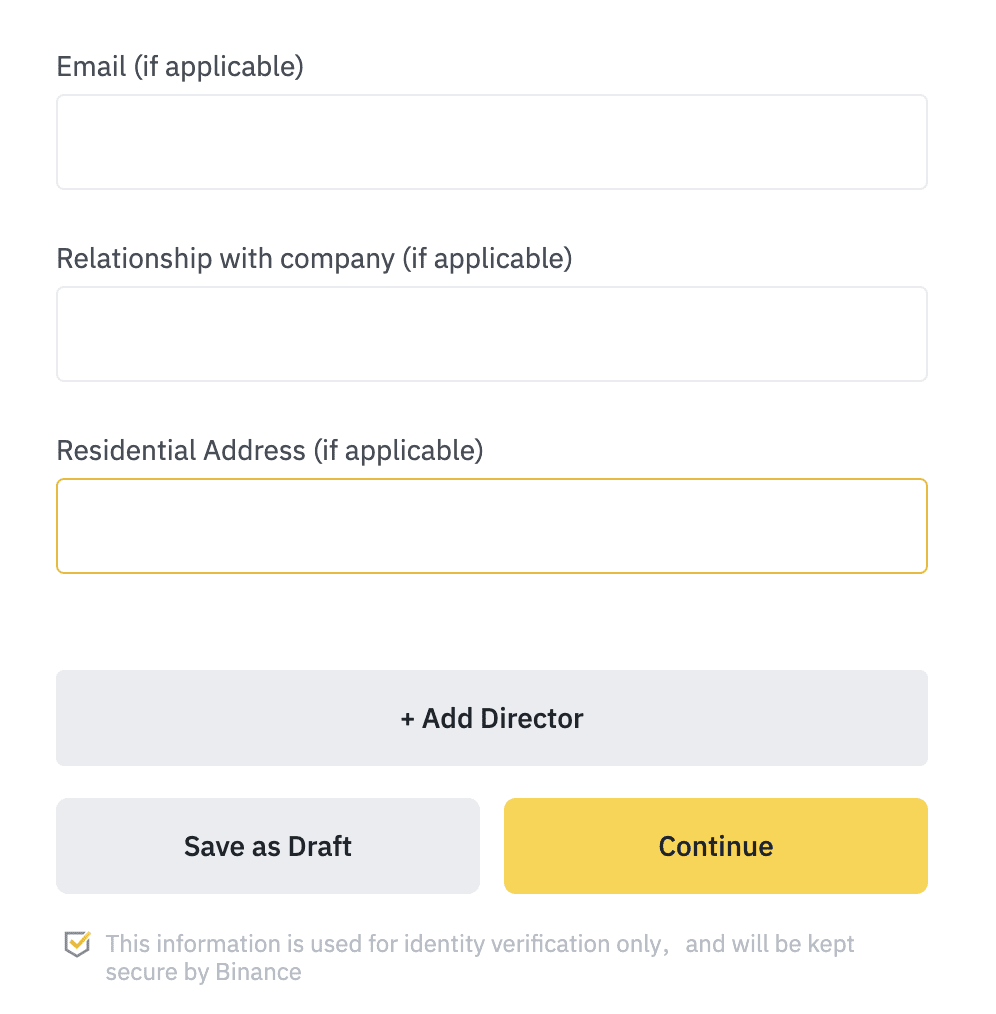Select the topmost empty text field
This screenshot has height=1014, width=996.
coord(492,142)
